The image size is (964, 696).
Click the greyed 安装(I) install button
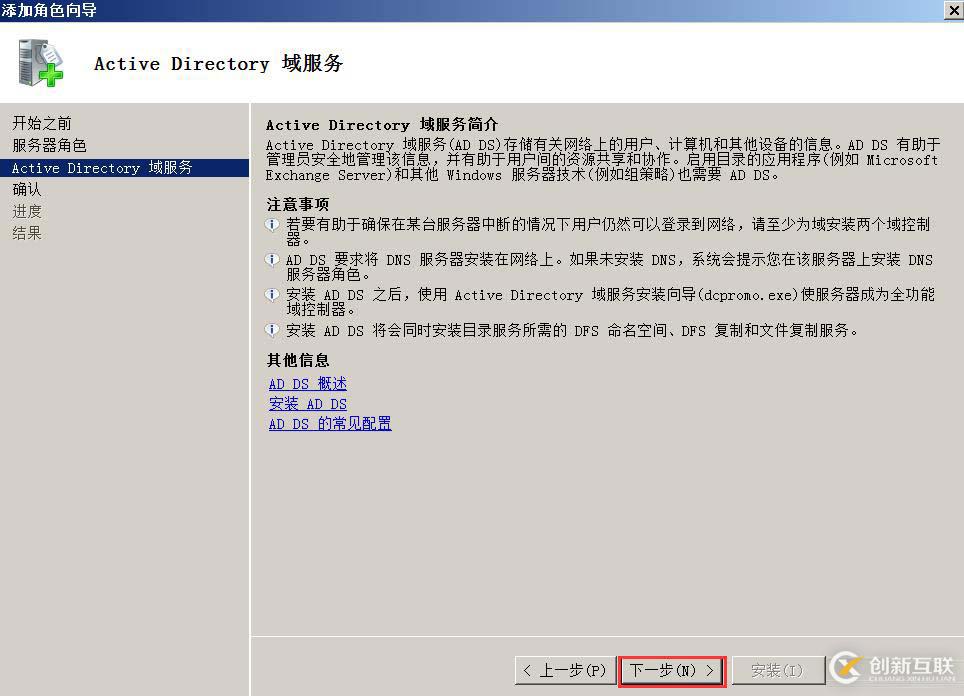click(778, 671)
